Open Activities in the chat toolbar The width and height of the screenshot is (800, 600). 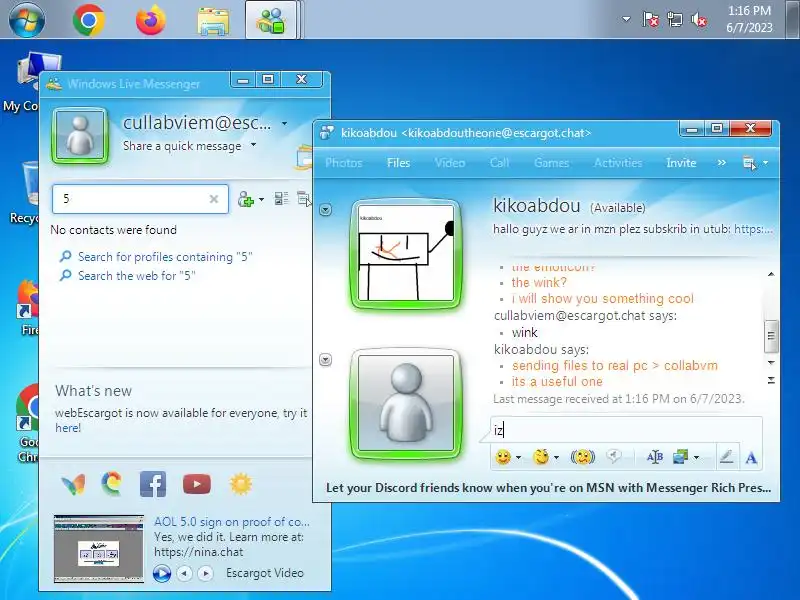(x=618, y=163)
